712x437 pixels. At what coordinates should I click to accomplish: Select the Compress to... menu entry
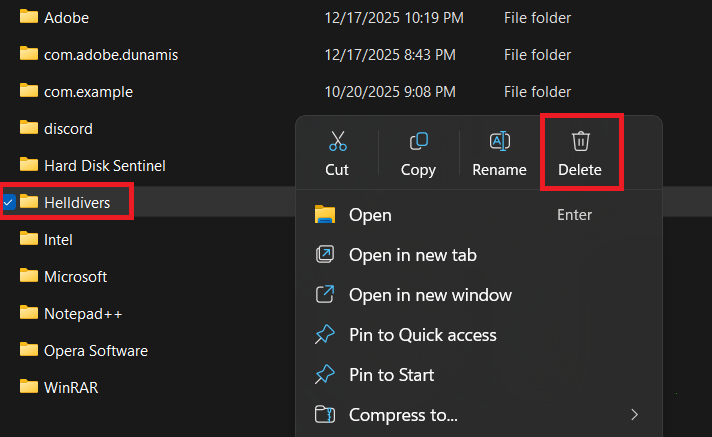403,414
